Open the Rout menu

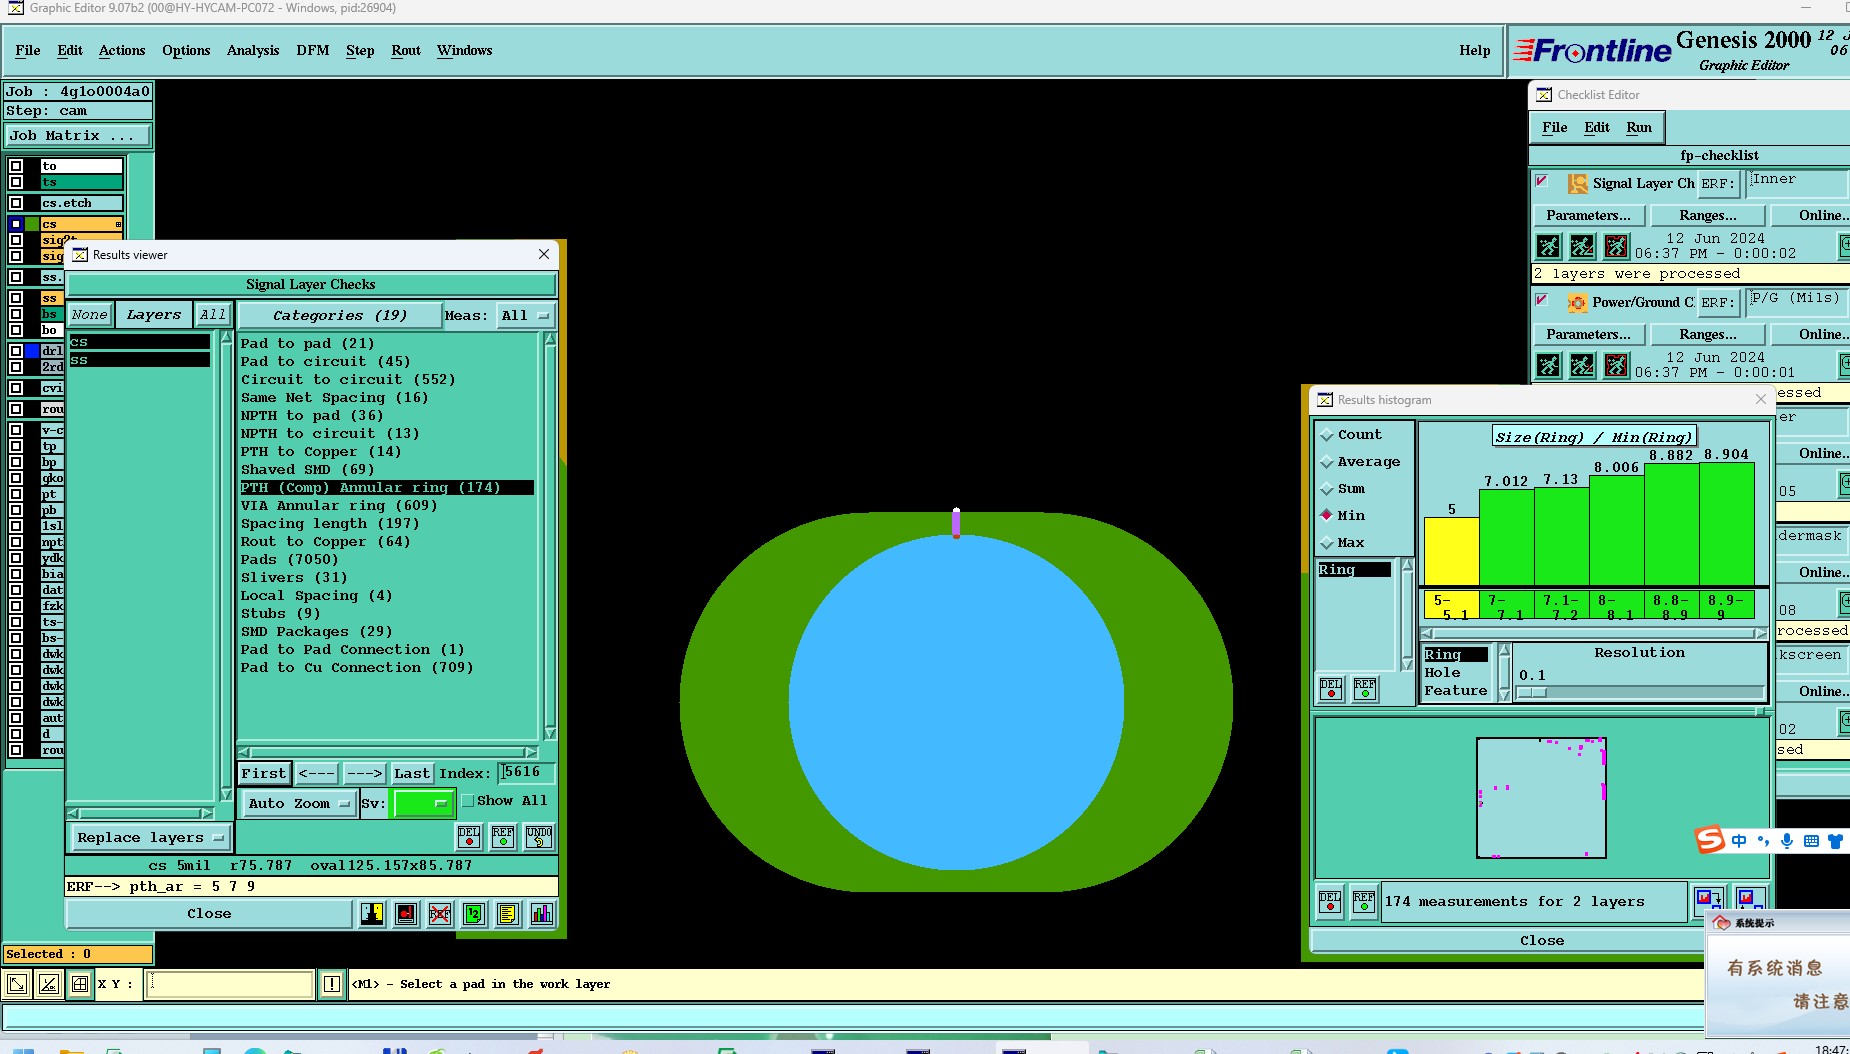click(406, 51)
